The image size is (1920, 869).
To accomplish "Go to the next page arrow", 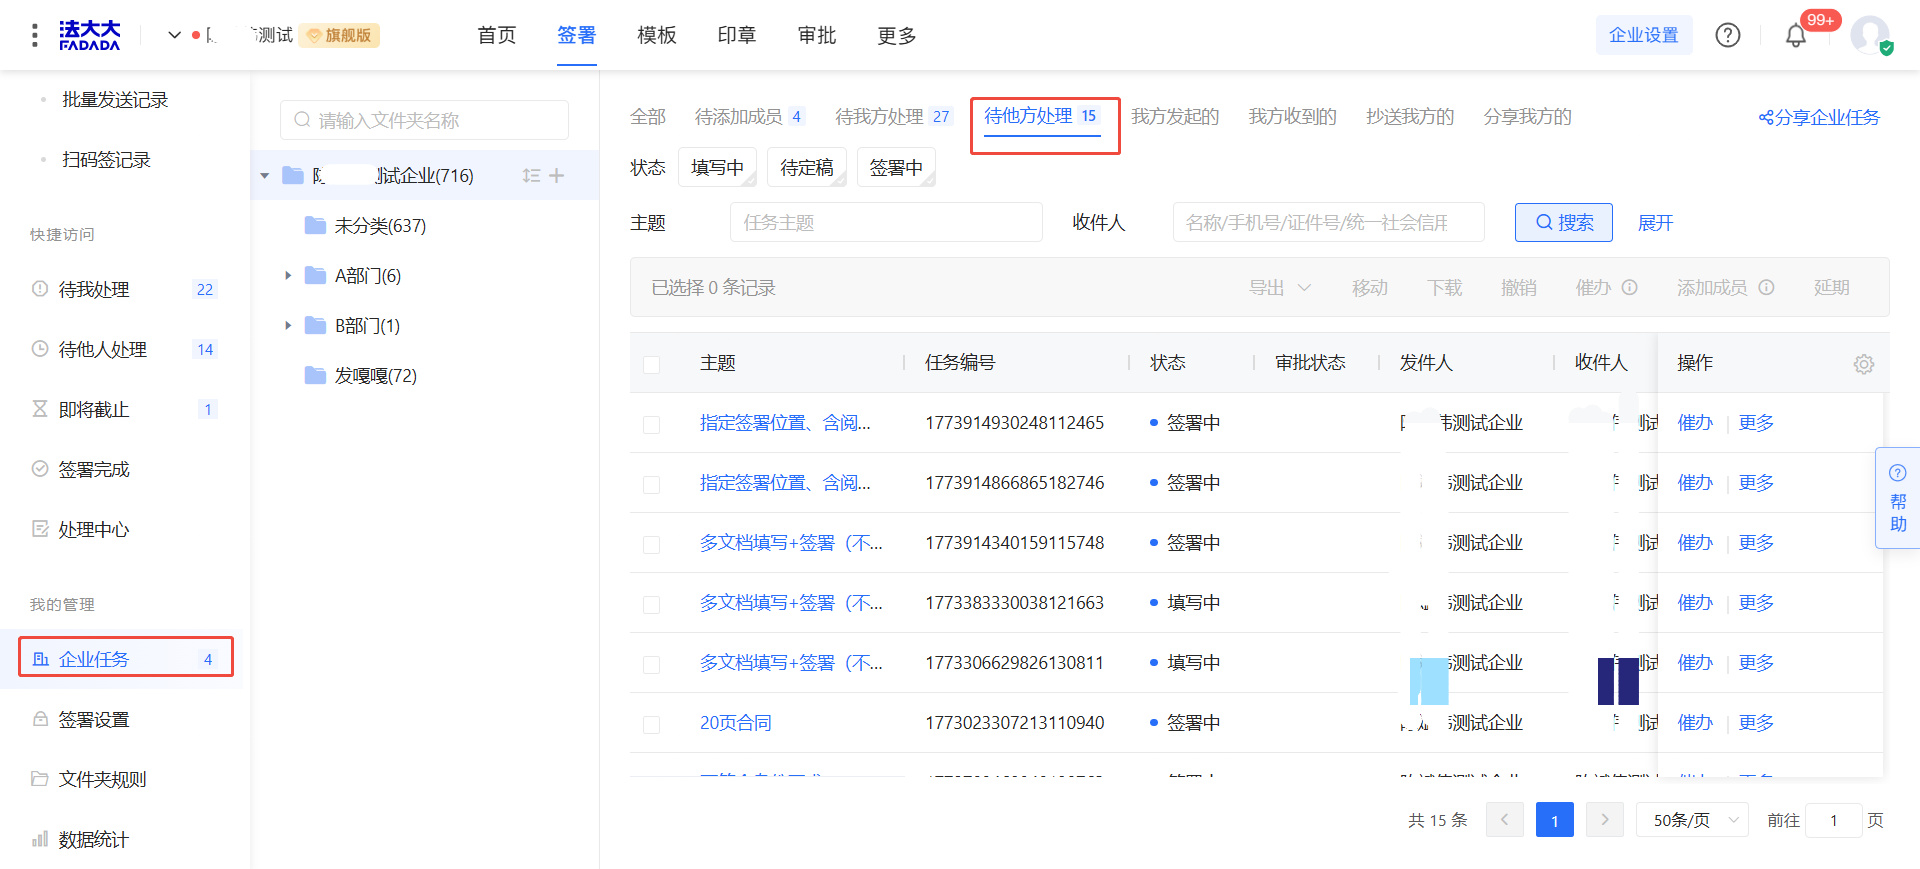I will coord(1605,820).
